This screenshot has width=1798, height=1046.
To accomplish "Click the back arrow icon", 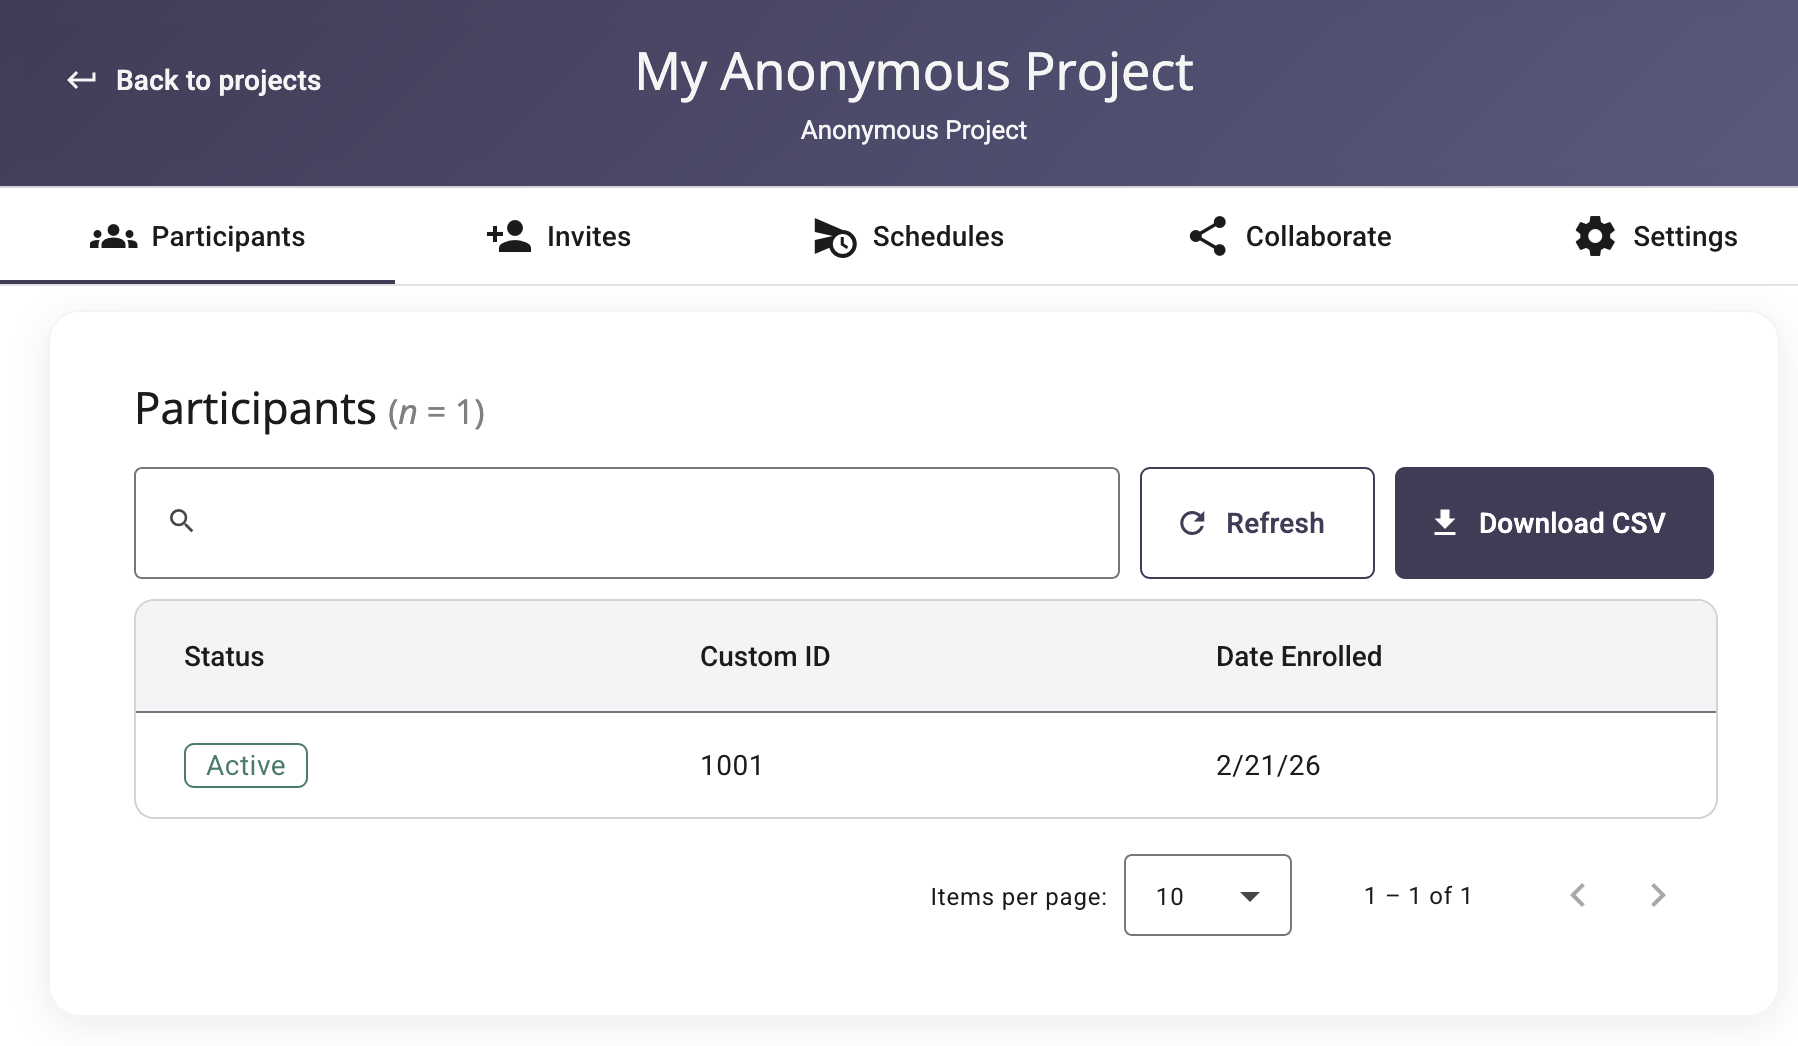I will pyautogui.click(x=81, y=80).
